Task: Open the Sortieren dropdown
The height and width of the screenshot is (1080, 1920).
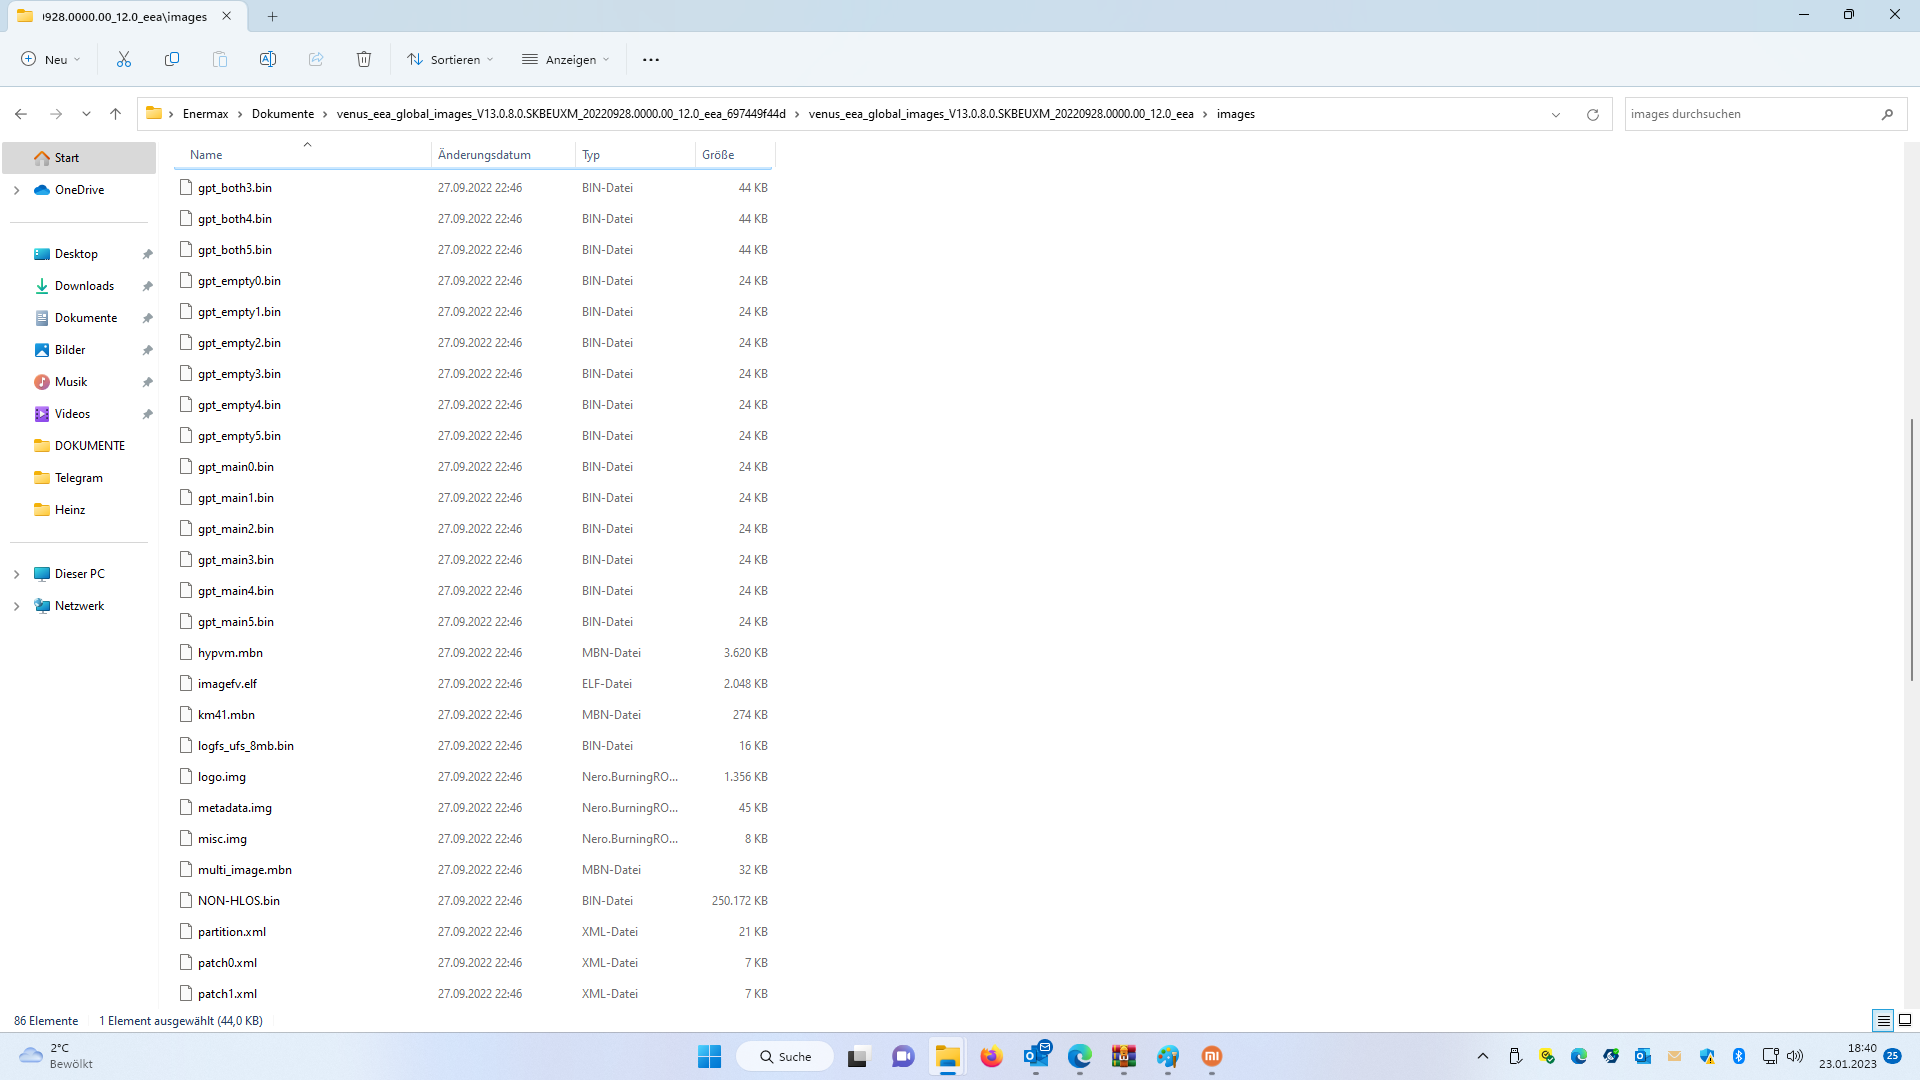Action: coord(451,59)
